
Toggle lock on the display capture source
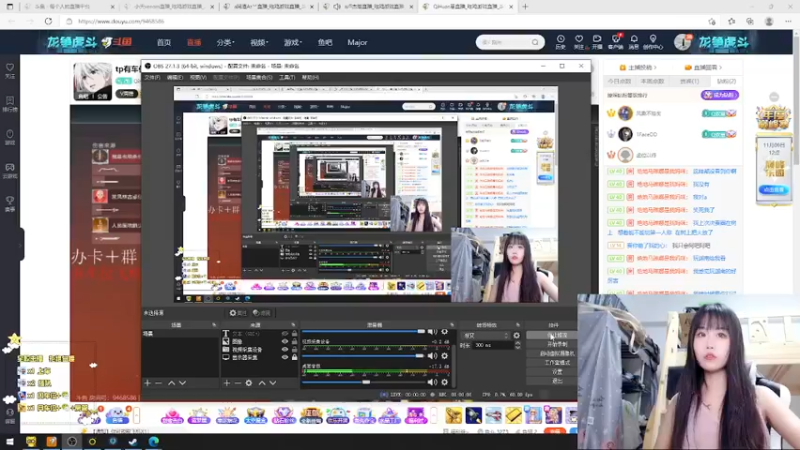click(294, 358)
